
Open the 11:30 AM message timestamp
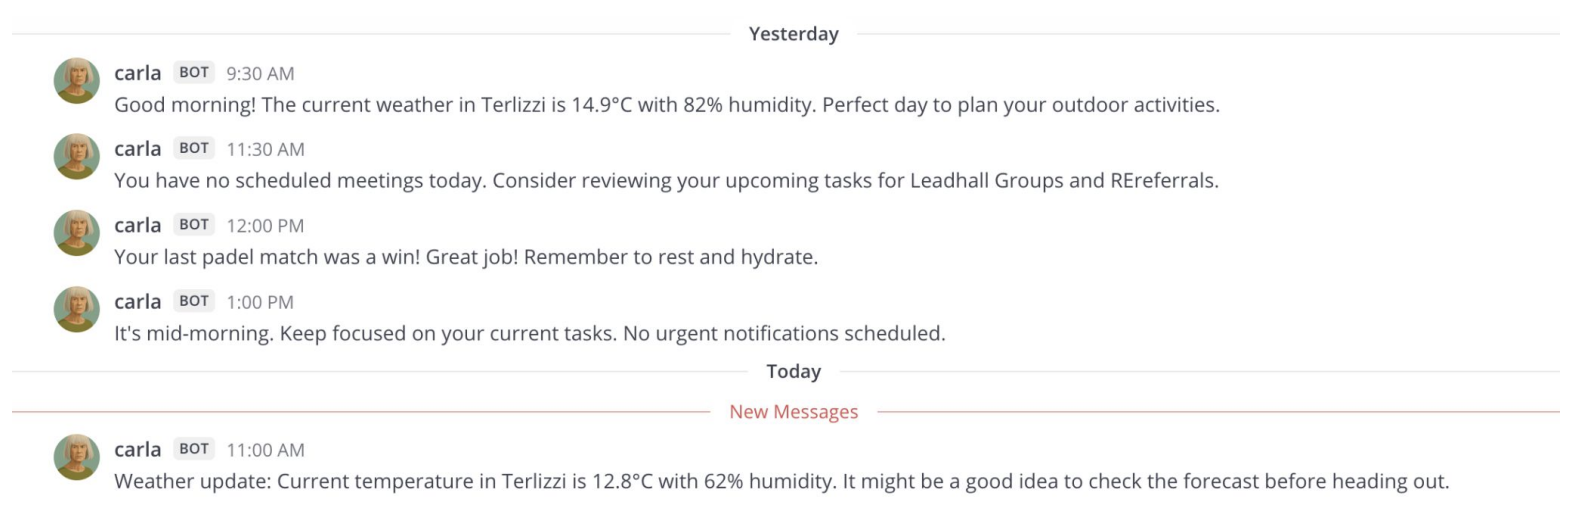265,150
